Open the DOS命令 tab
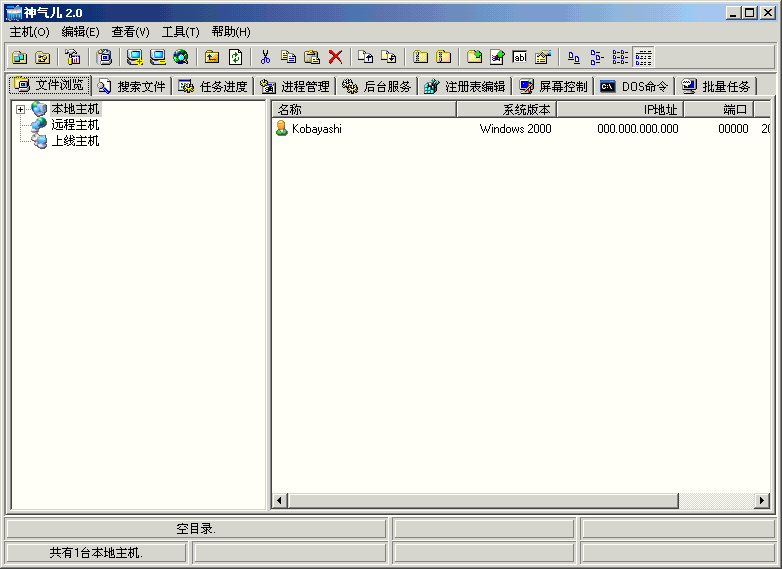782x569 pixels. click(635, 87)
